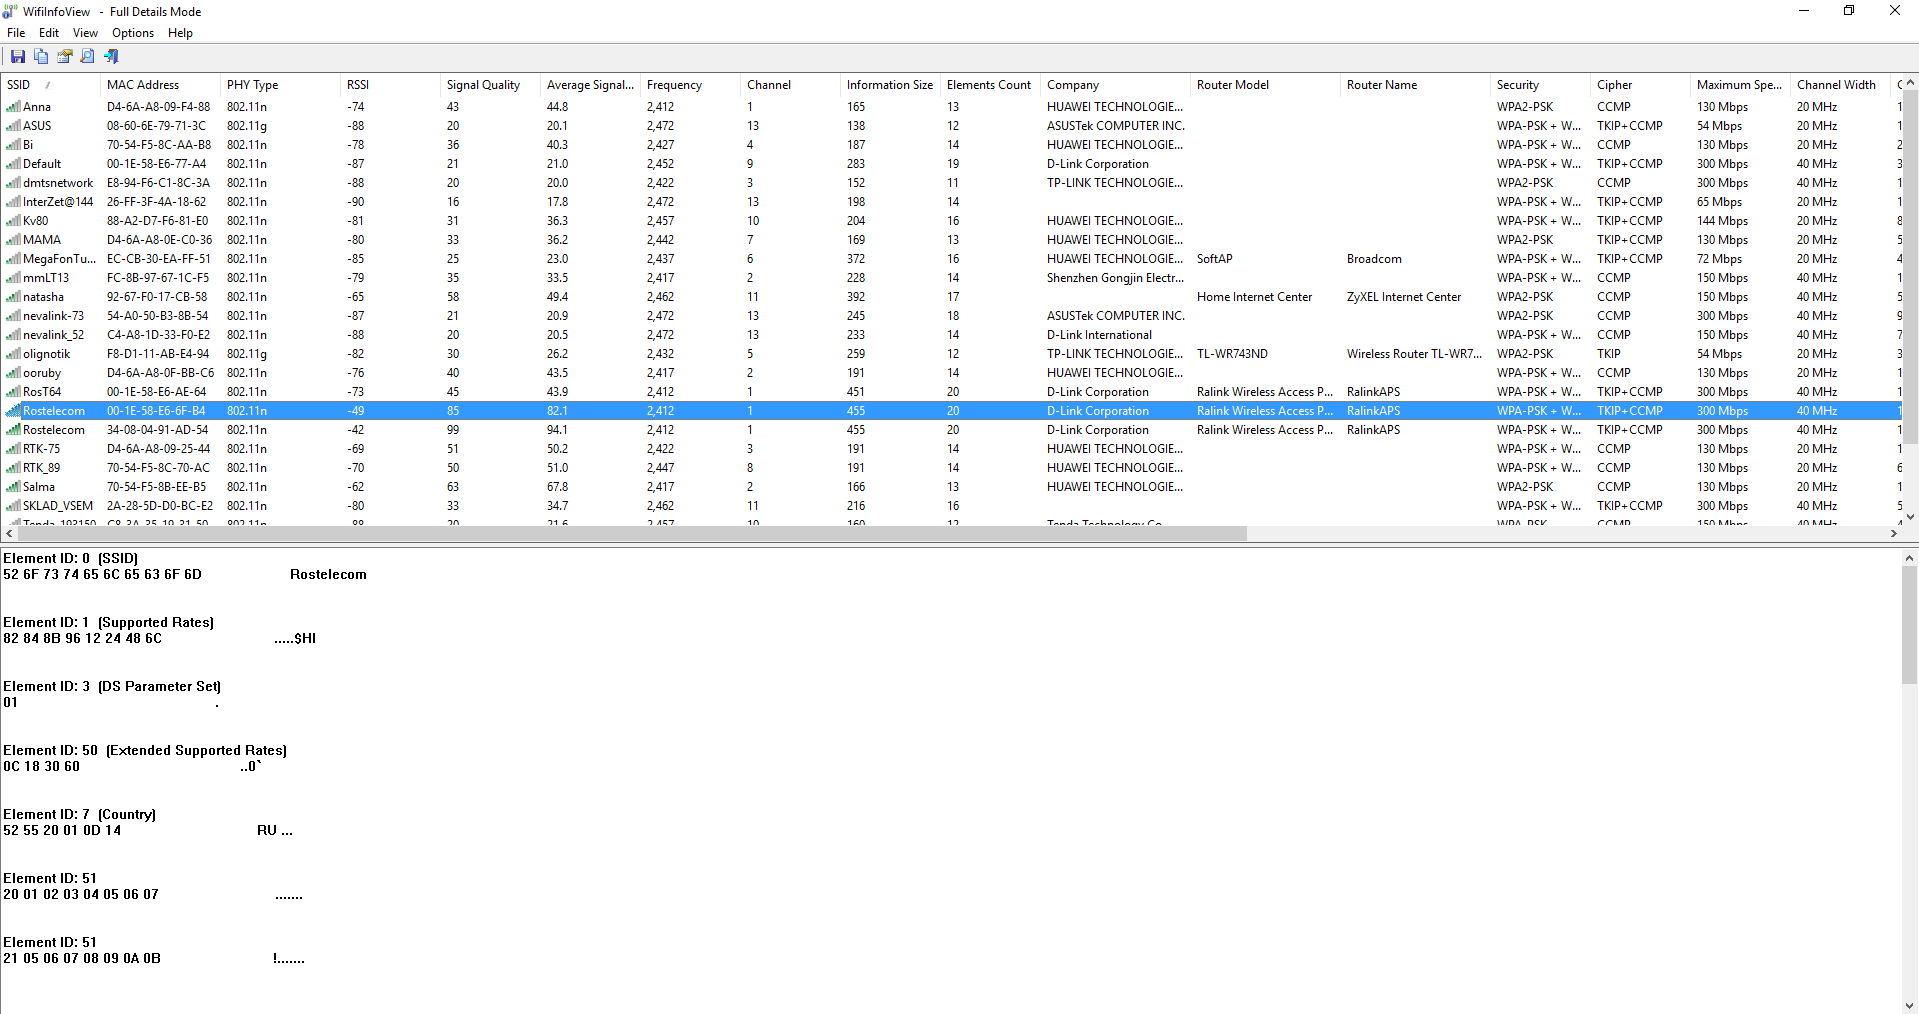Image resolution: width=1919 pixels, height=1014 pixels.
Task: Click the signal icon beside Salma
Action: pos(14,486)
